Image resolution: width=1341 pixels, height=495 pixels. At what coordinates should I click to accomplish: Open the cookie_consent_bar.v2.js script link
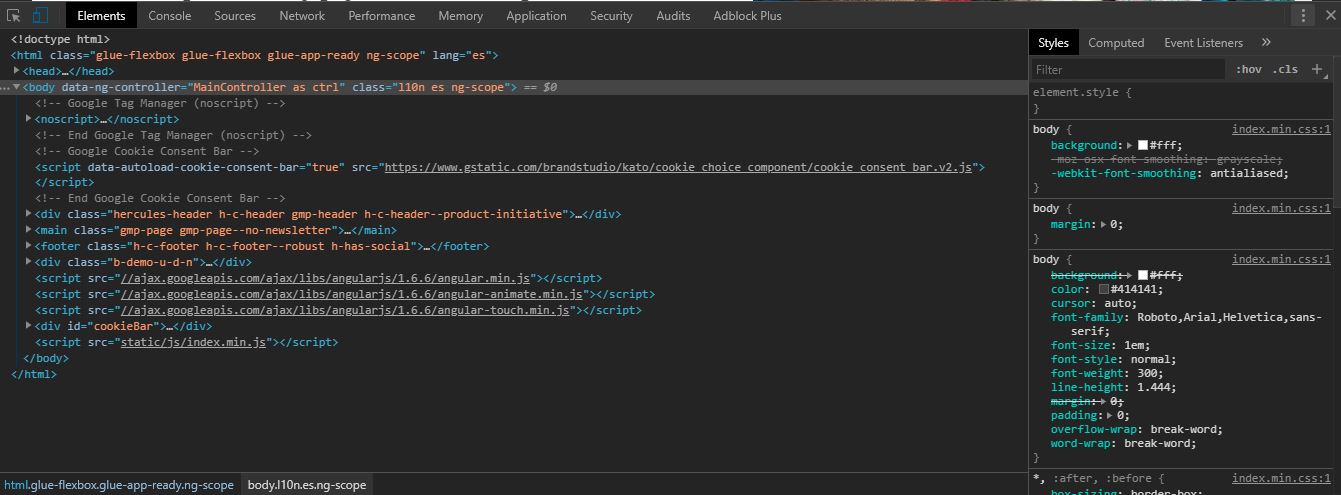pos(678,167)
